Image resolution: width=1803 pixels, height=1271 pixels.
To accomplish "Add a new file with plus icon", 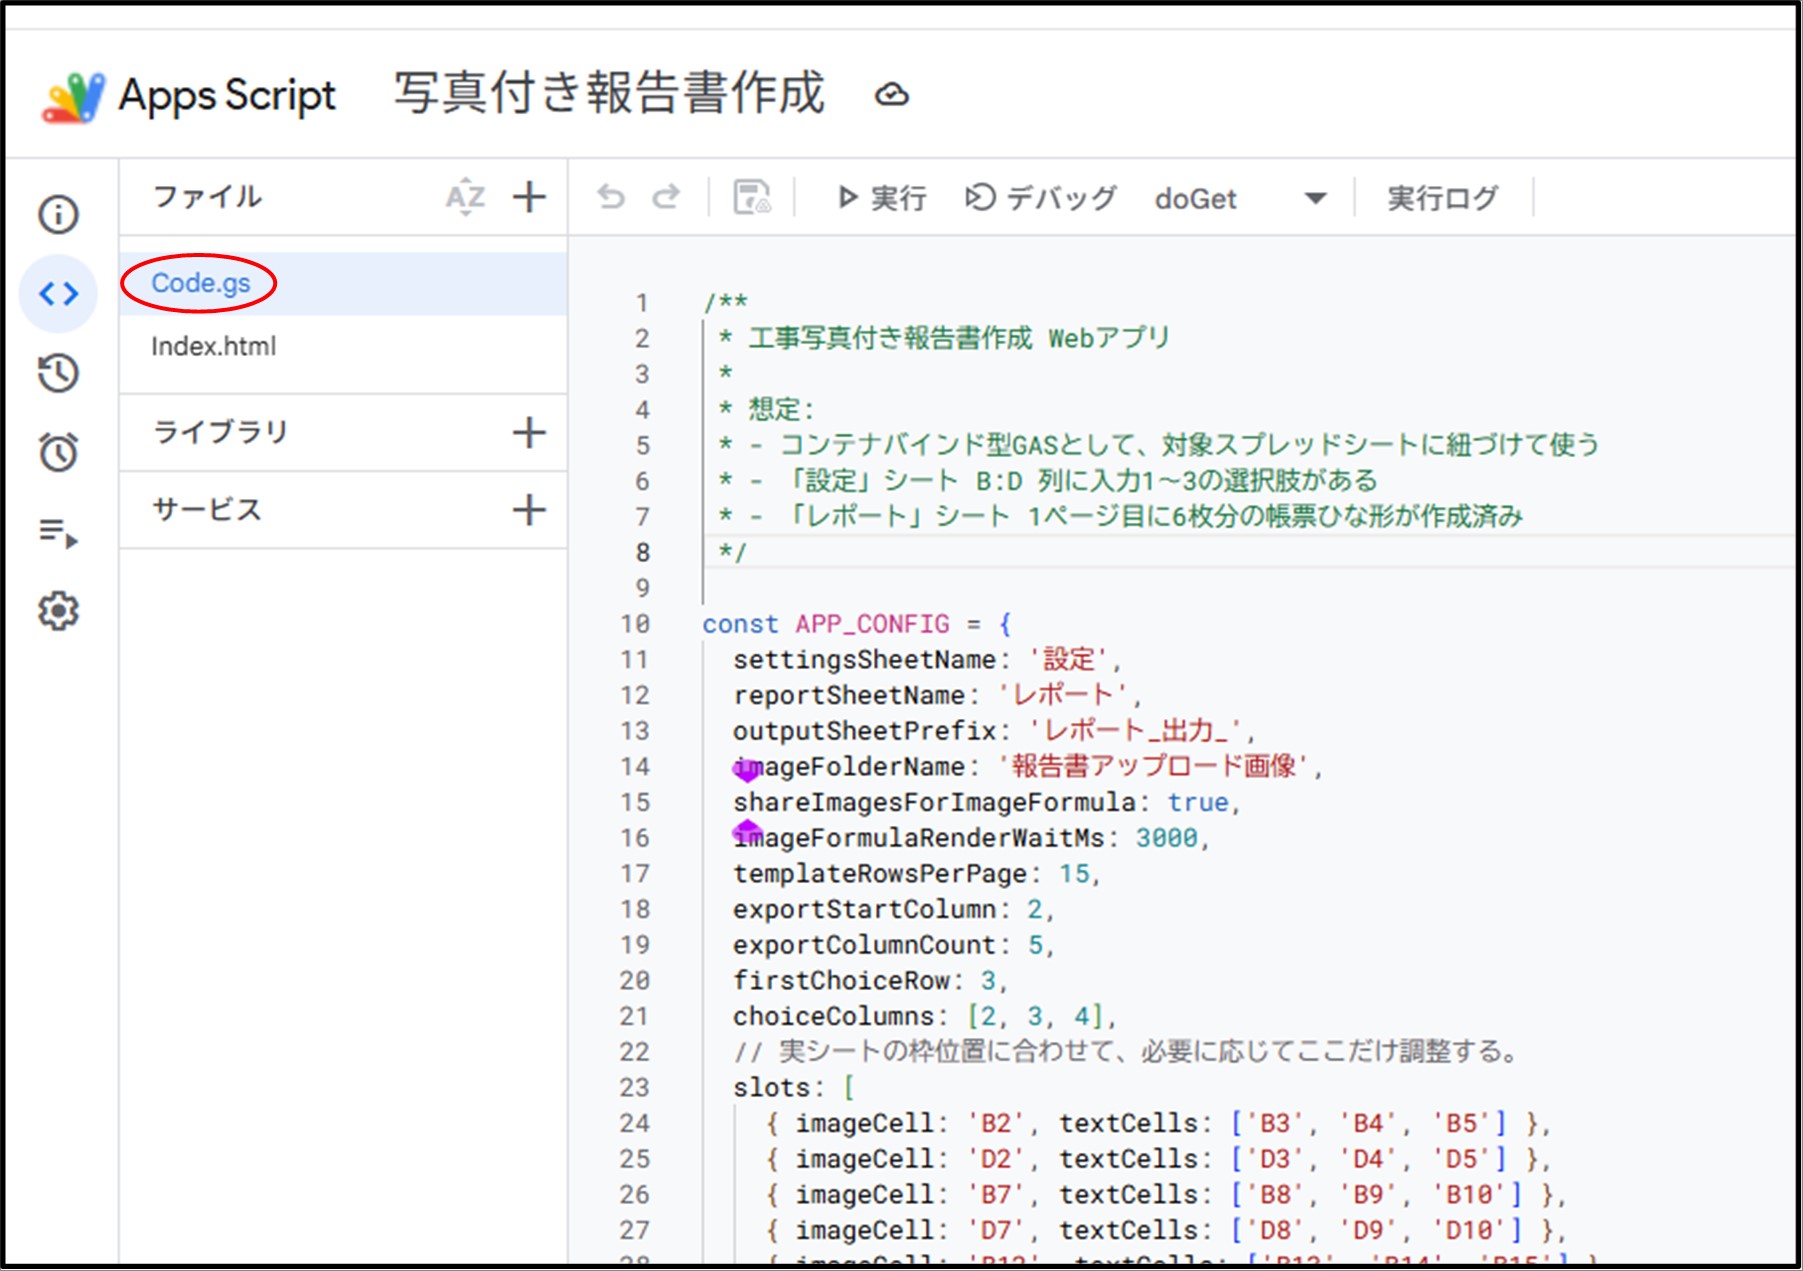I will (529, 197).
